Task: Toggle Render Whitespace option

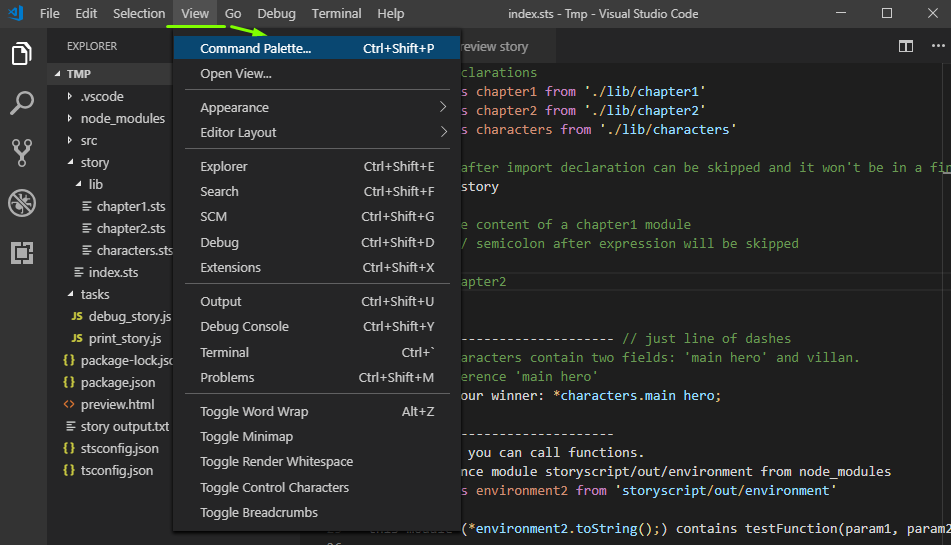Action: tap(317, 461)
